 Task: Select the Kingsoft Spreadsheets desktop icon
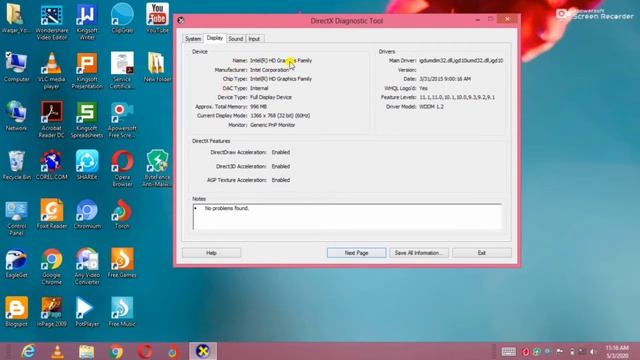87,120
